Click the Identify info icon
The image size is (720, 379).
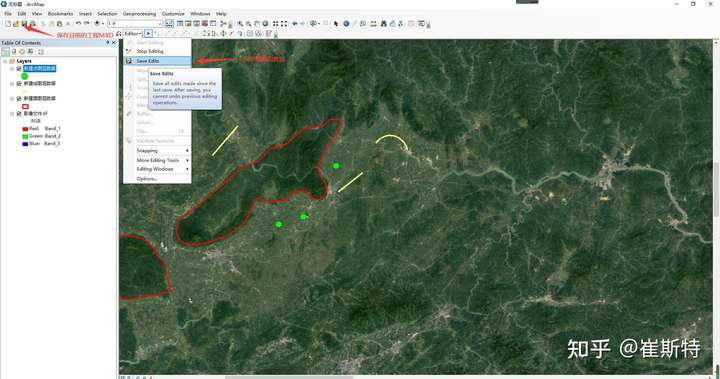point(346,23)
